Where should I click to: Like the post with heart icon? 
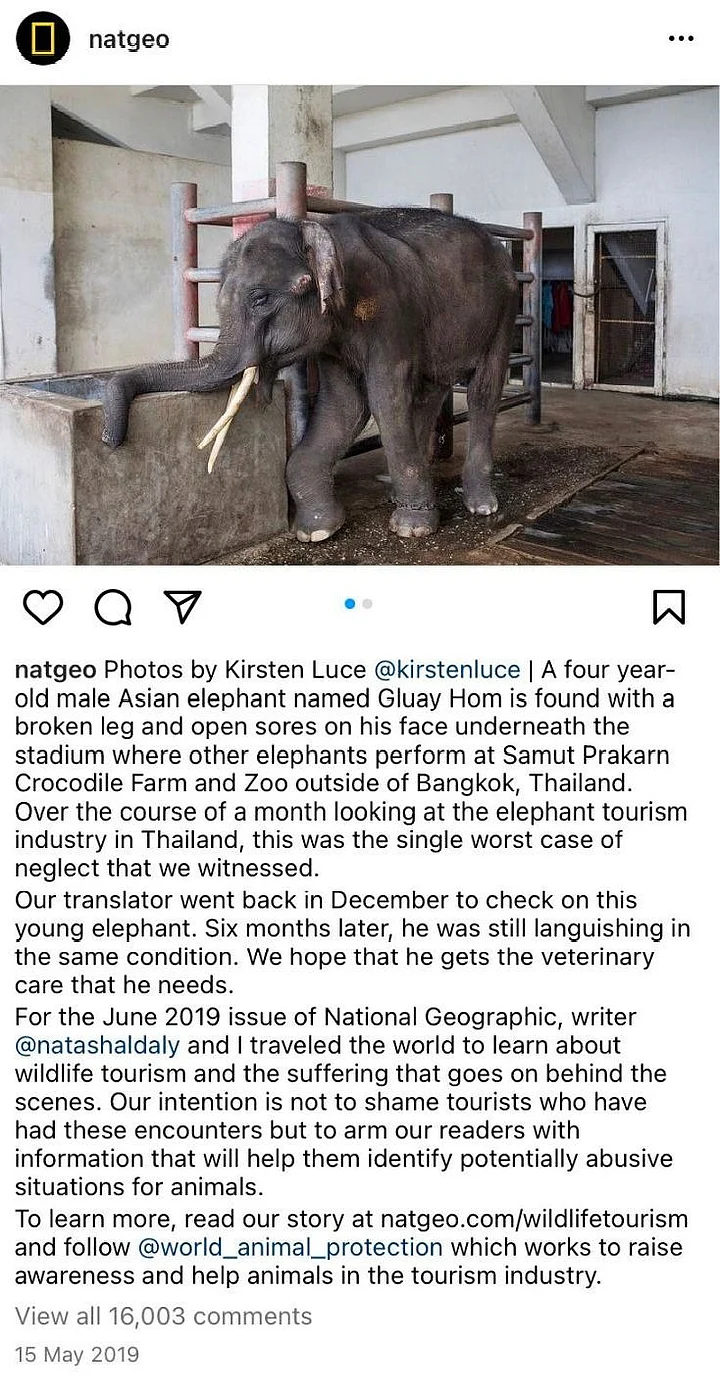click(43, 606)
